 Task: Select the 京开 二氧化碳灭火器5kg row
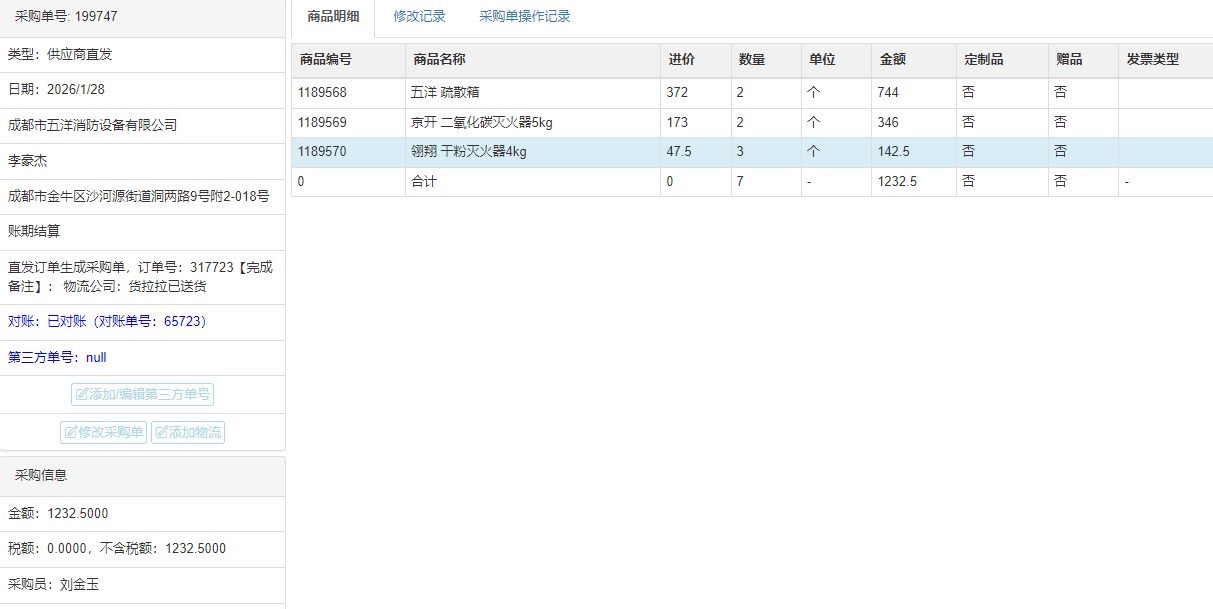481,123
